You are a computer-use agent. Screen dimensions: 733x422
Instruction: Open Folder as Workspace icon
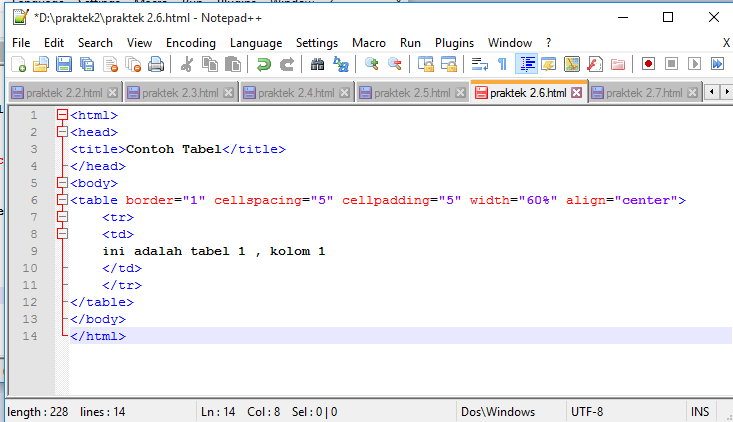618,64
